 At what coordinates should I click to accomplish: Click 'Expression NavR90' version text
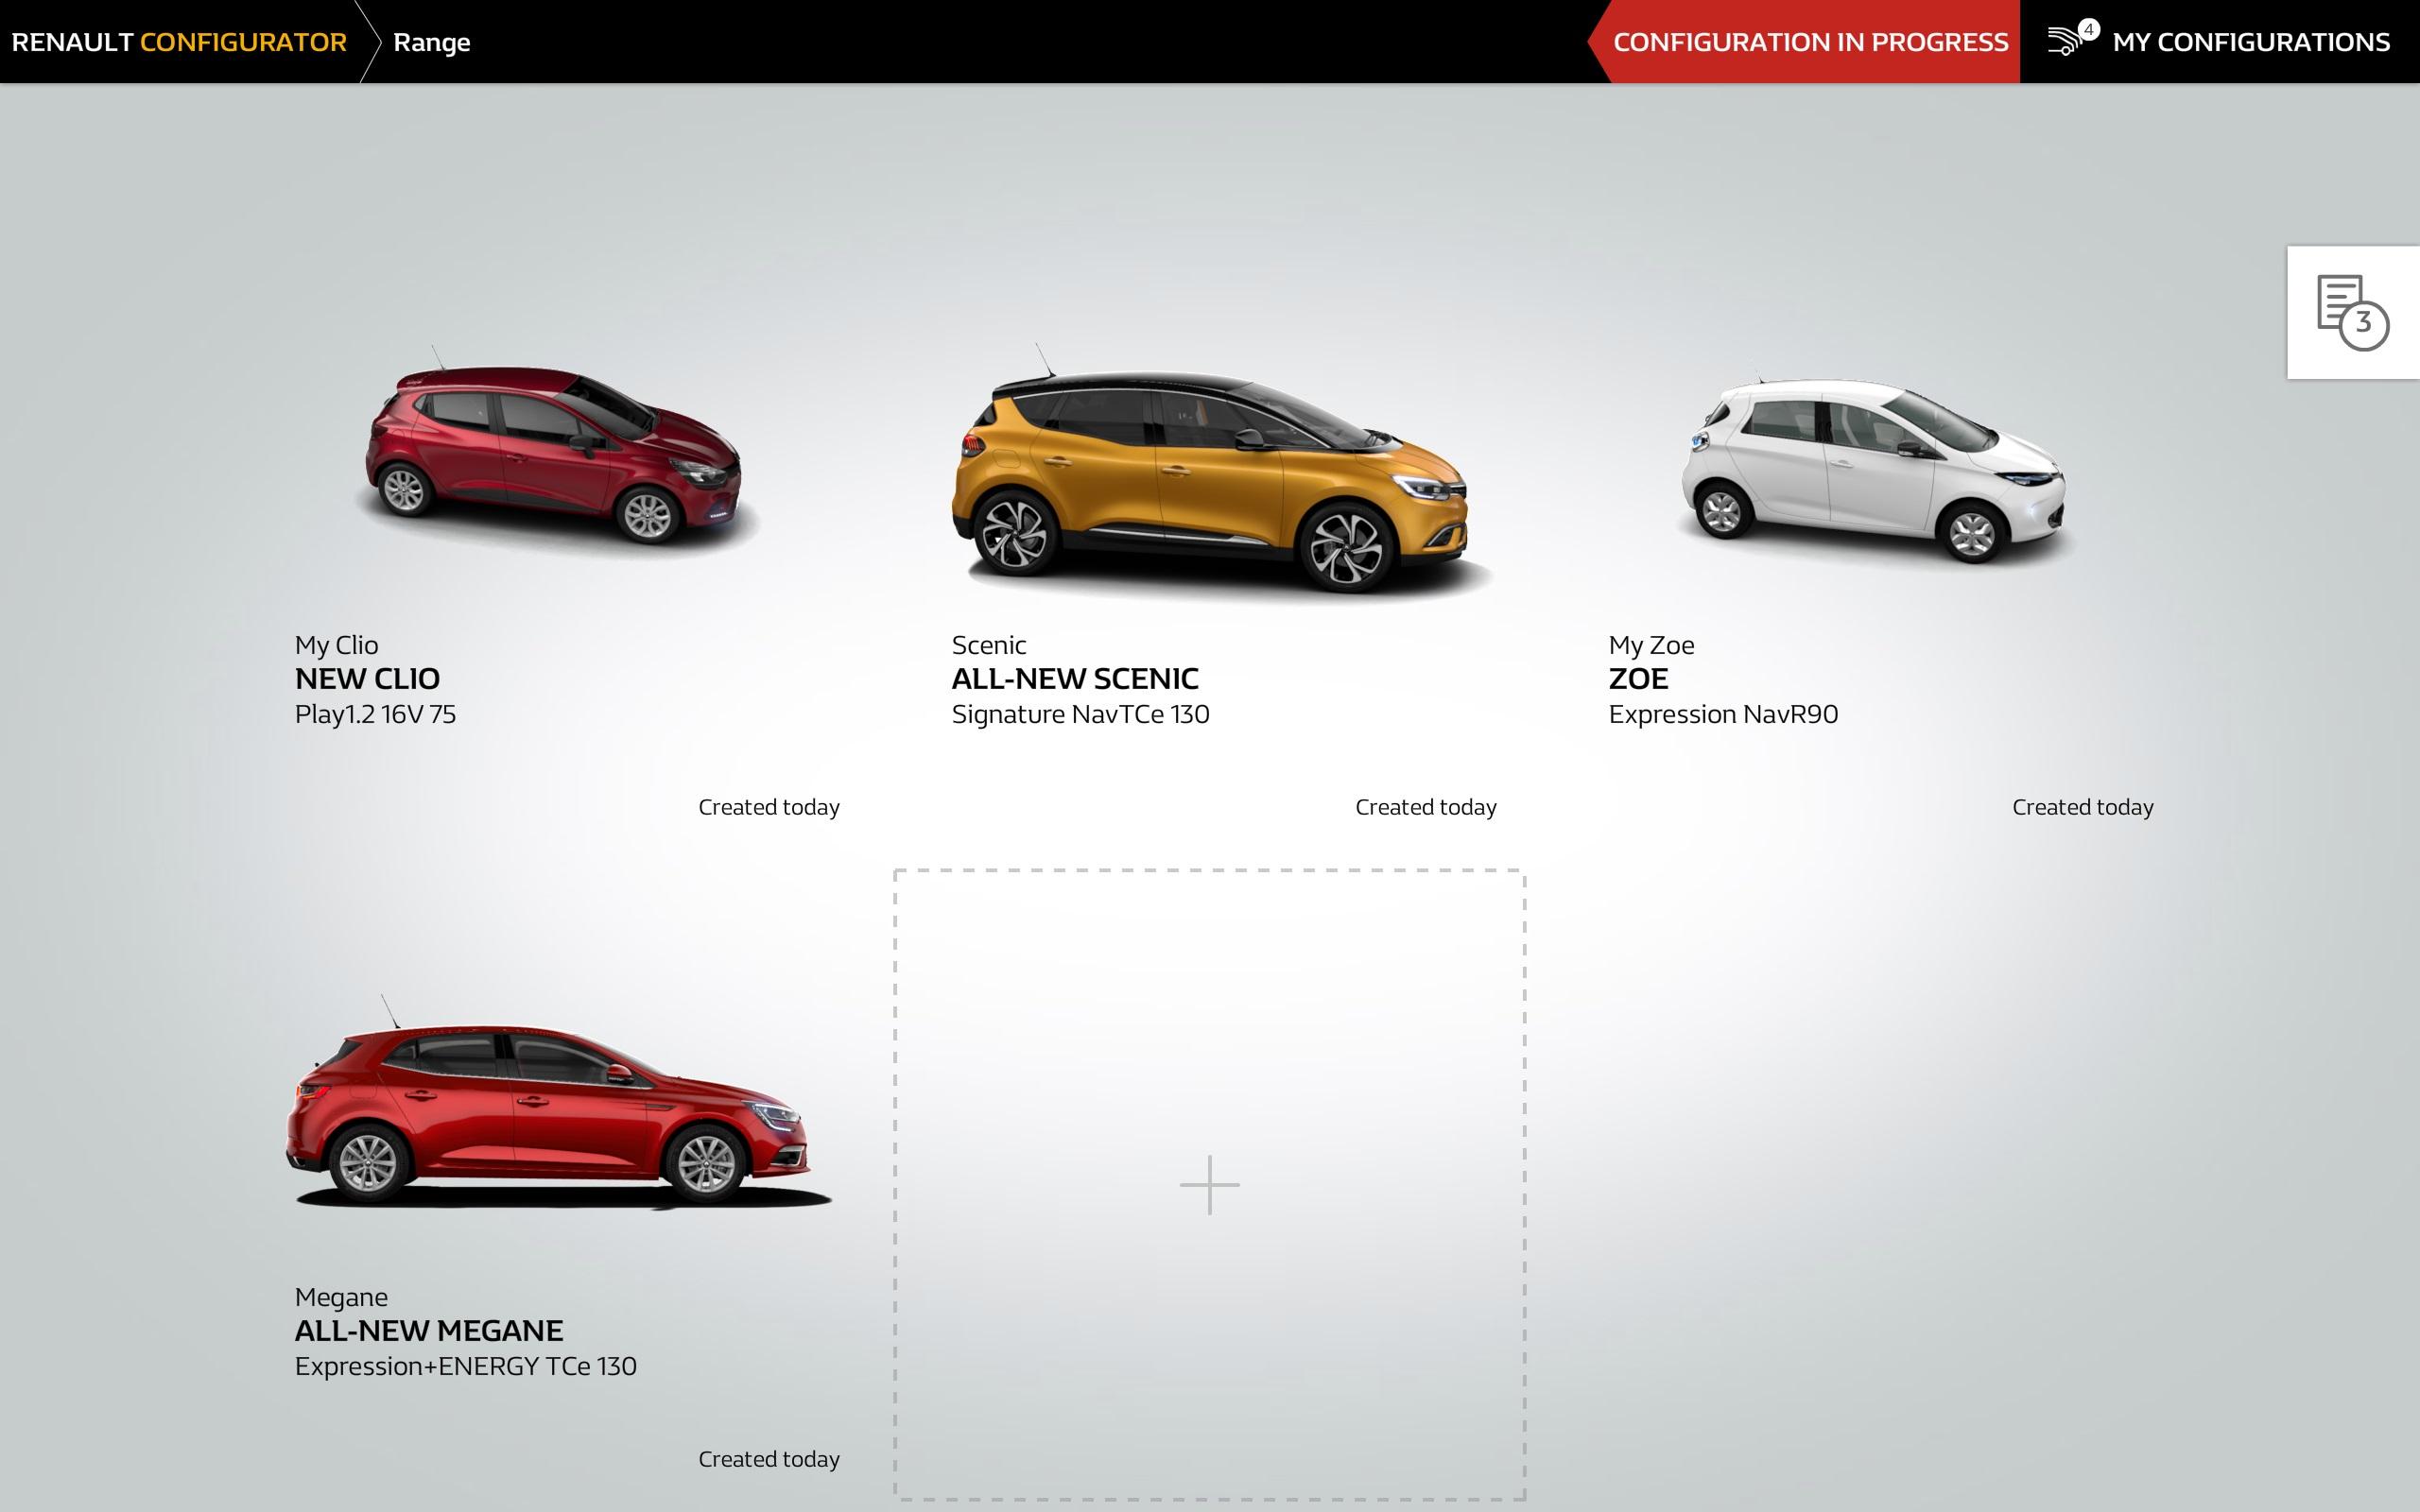[1723, 714]
